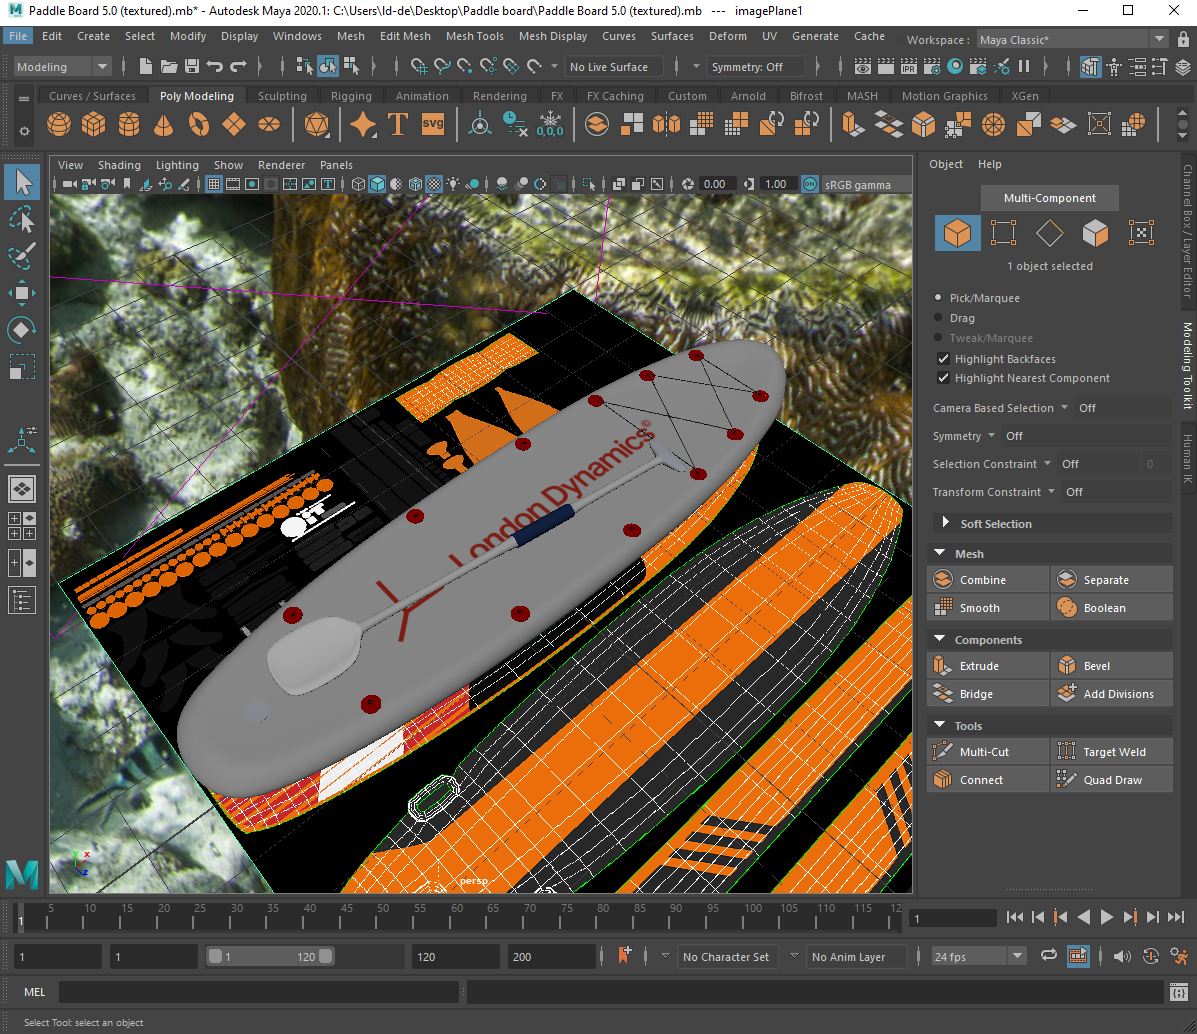Screen dimensions: 1197x1034
Task: Click frame 60 on the time slider
Action: click(x=456, y=915)
